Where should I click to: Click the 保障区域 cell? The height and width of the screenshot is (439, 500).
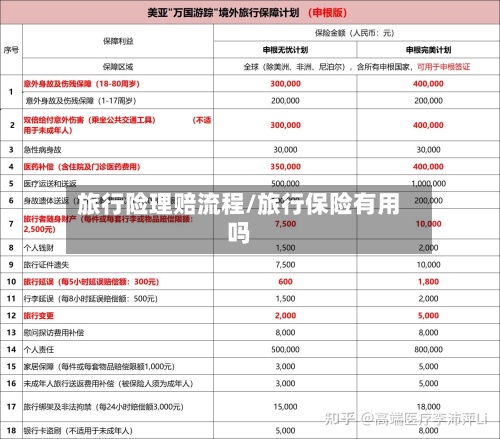click(x=118, y=67)
